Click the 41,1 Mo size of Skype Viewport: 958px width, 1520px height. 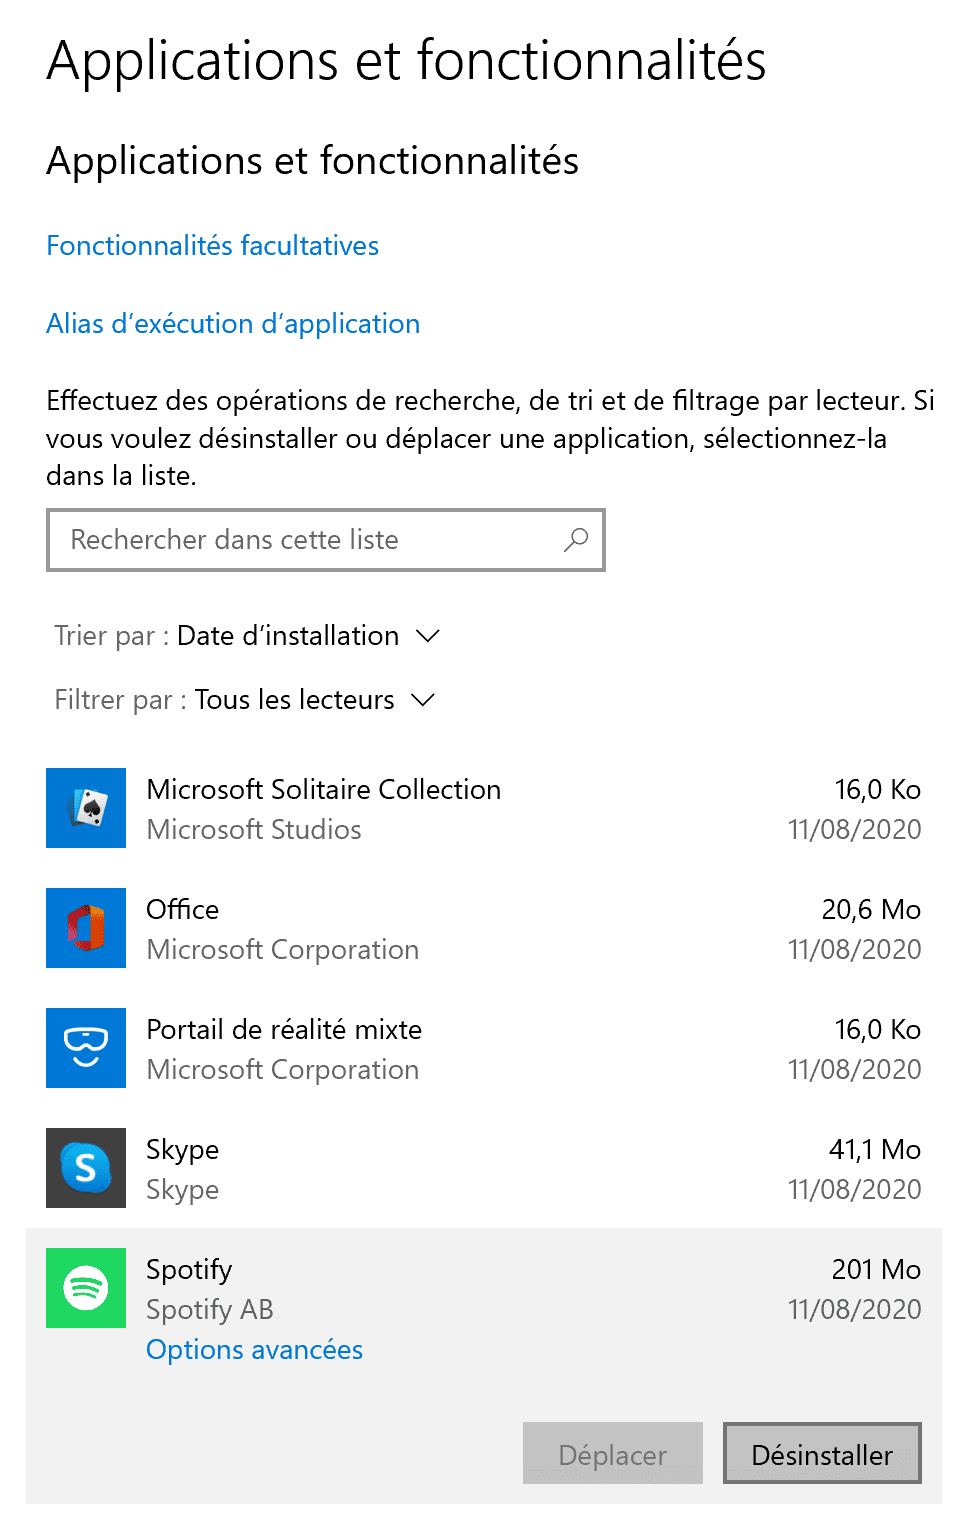click(875, 1150)
